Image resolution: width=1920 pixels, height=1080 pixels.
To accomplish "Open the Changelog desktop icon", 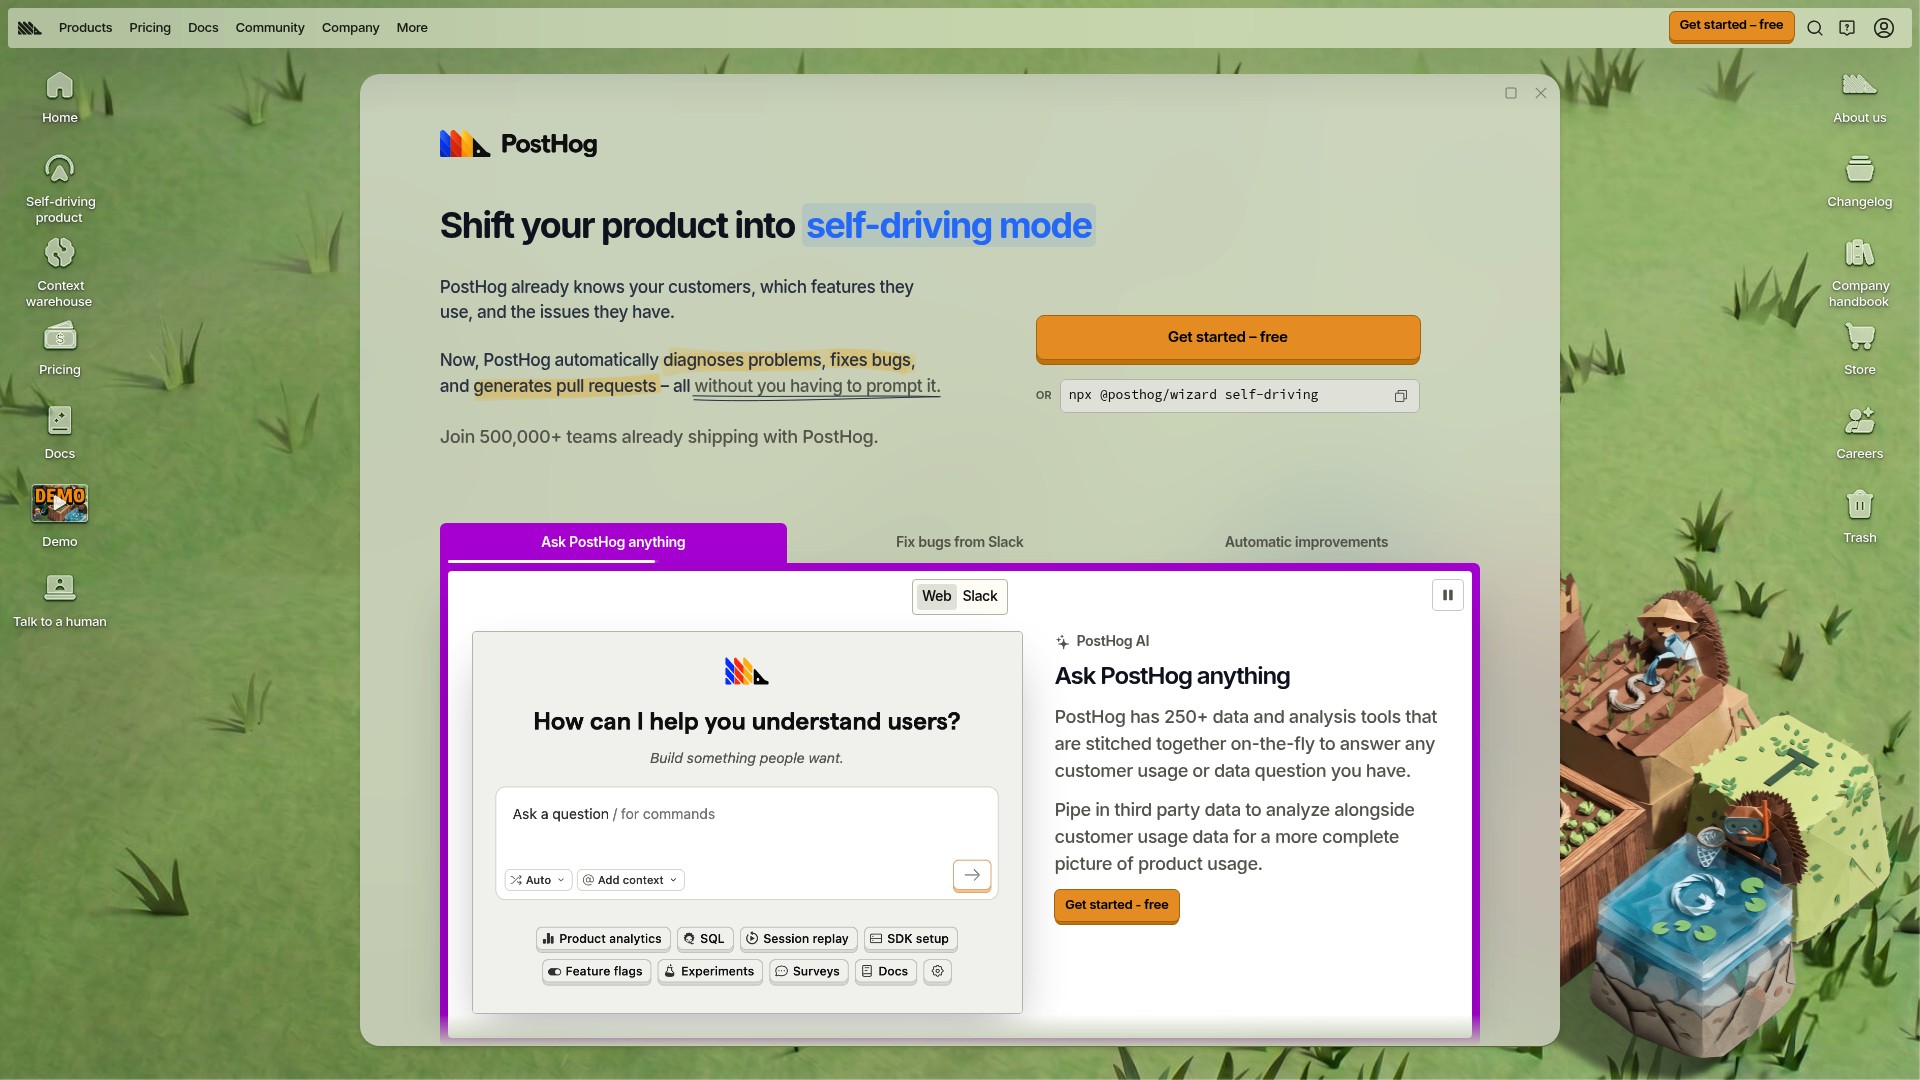I will (x=1860, y=181).
